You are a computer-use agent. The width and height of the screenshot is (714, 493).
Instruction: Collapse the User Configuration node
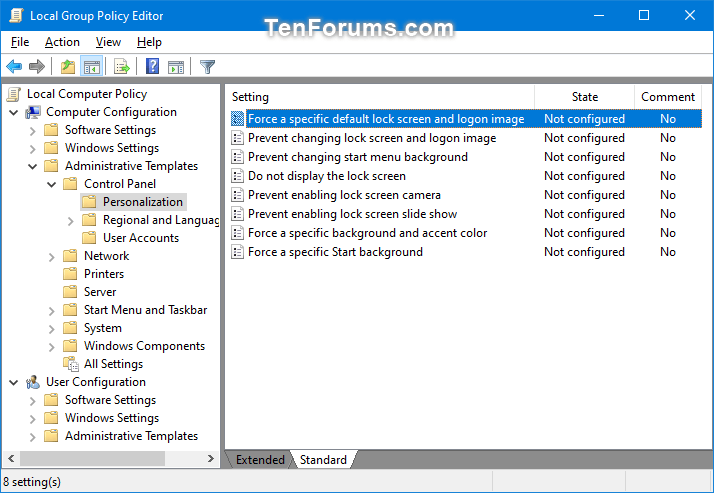pos(14,382)
